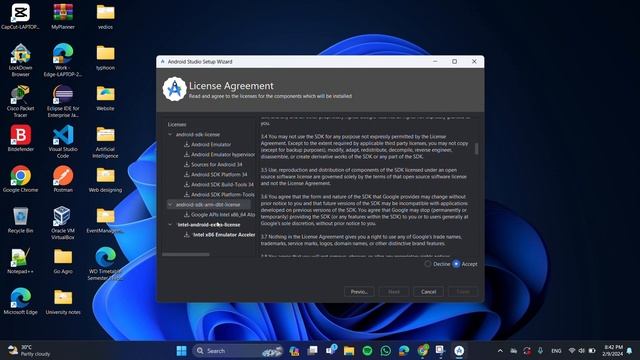Open Google Chrome desktop shortcut
Viewport: 640px width, 360px height.
[20, 180]
